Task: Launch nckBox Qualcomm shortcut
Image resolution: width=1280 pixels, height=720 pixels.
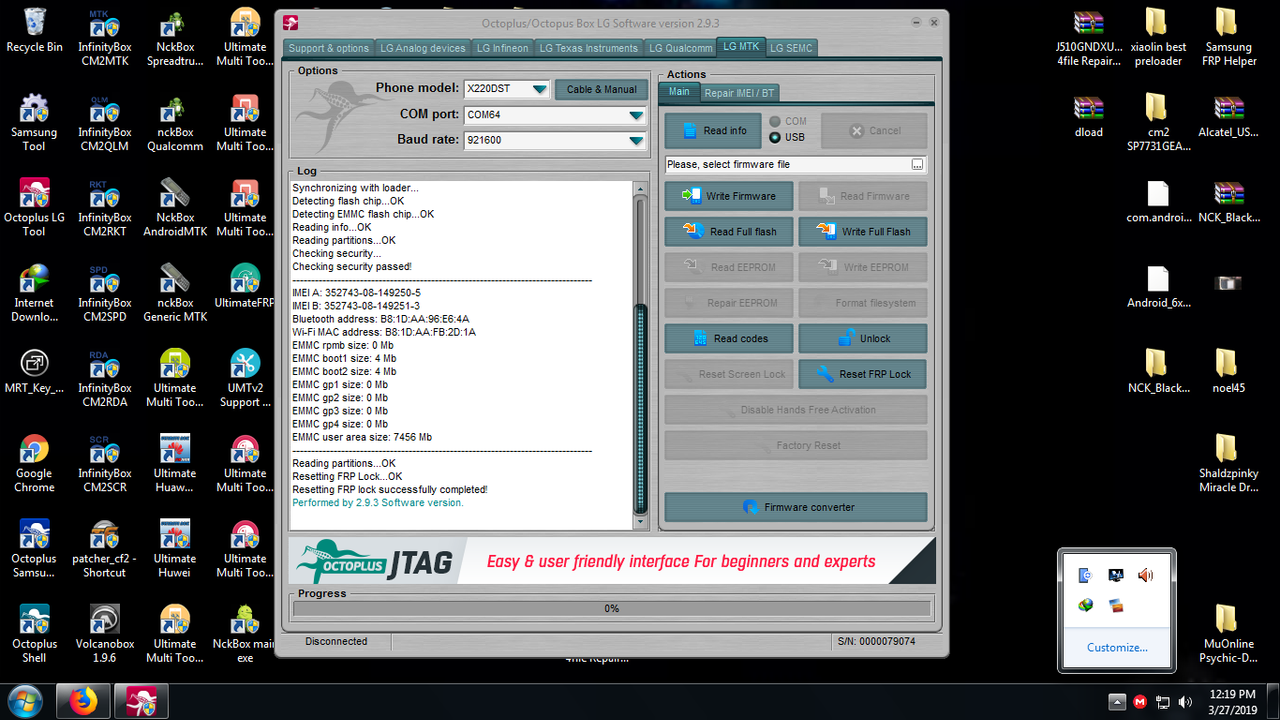Action: coord(175,124)
